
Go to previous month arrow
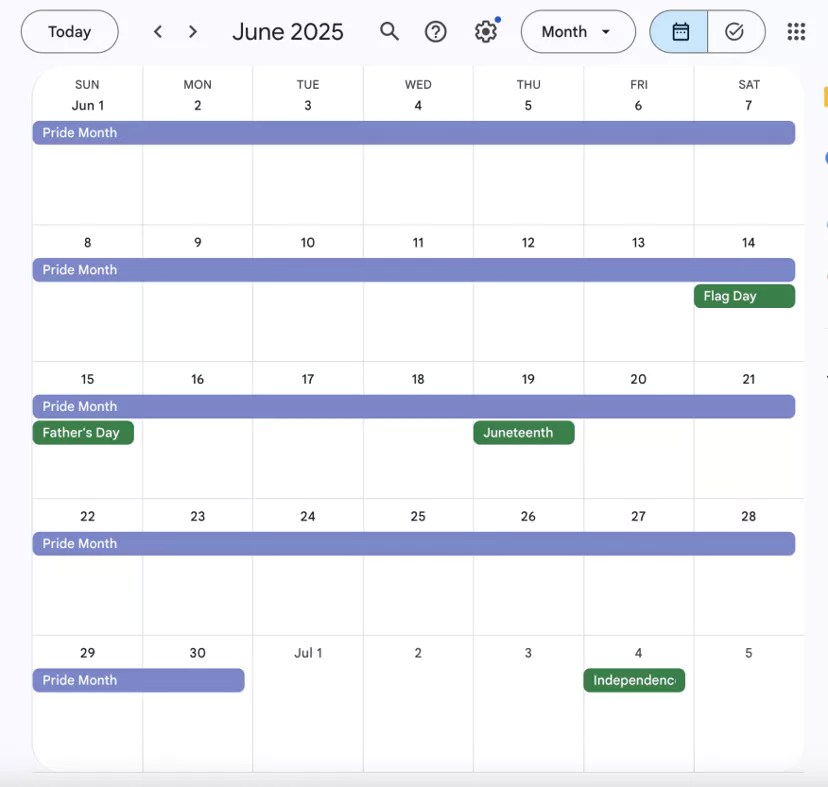coord(158,32)
